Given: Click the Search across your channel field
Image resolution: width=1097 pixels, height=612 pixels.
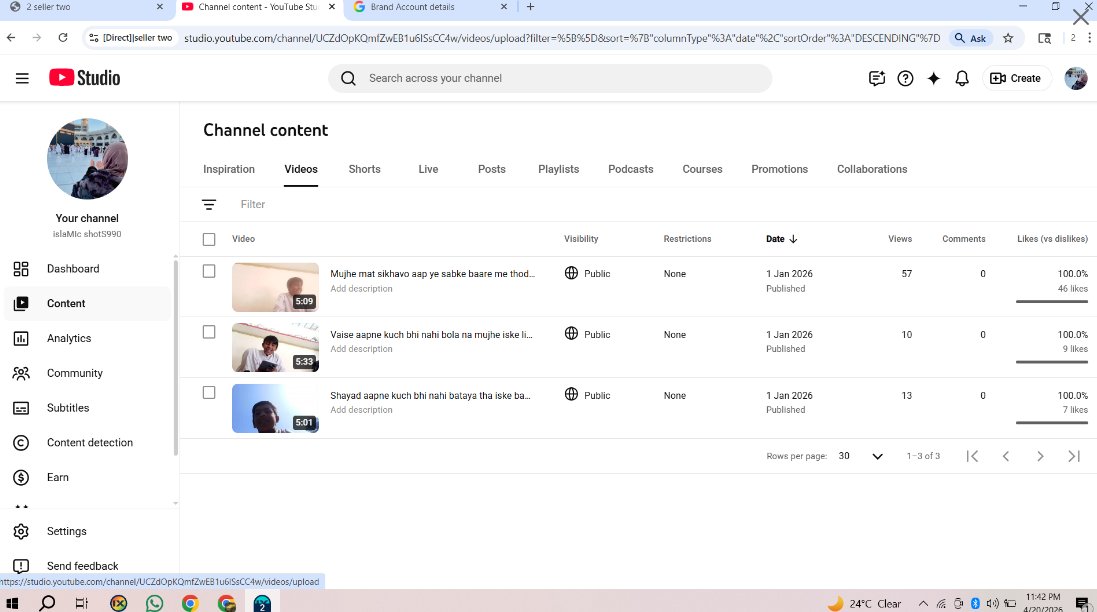Looking at the screenshot, I should click(550, 78).
